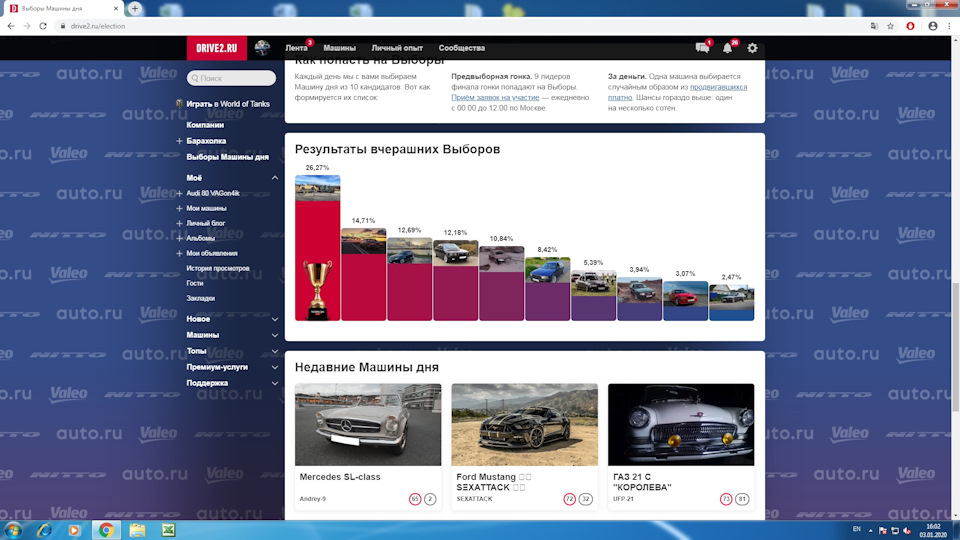Open a new browser tab
Screen dimensions: 960x540
[135, 9]
